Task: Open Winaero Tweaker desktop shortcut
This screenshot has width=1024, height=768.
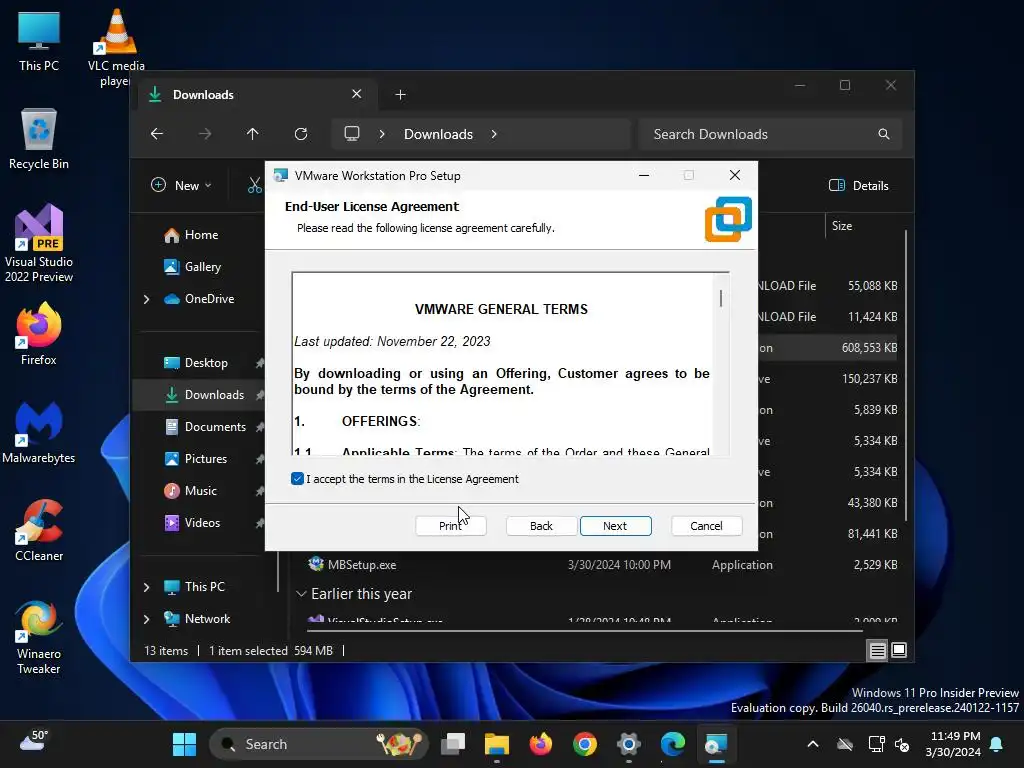Action: (x=39, y=637)
